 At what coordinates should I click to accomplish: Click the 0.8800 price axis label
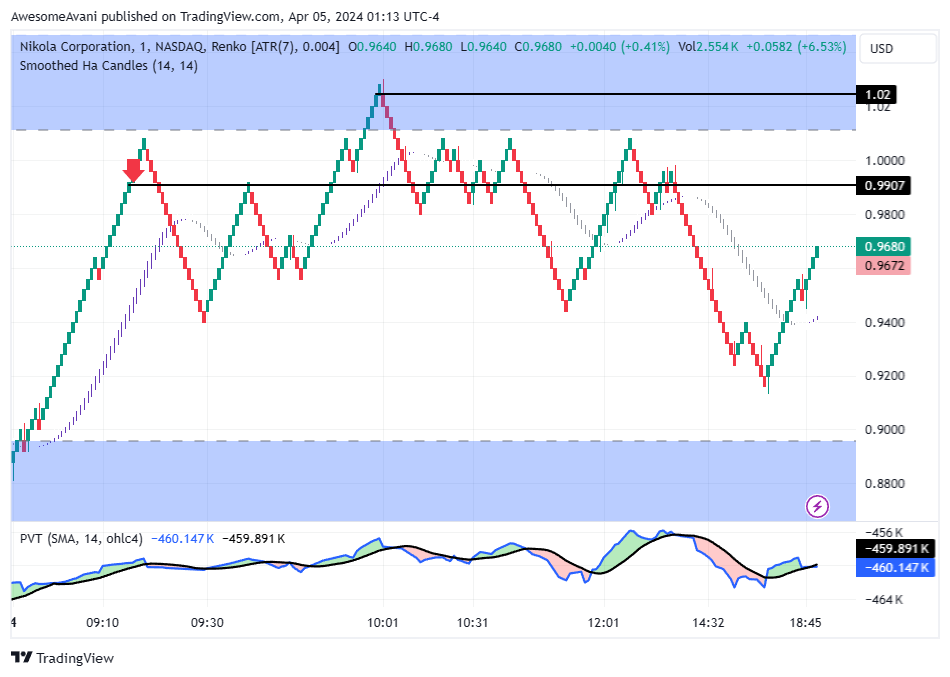885,484
